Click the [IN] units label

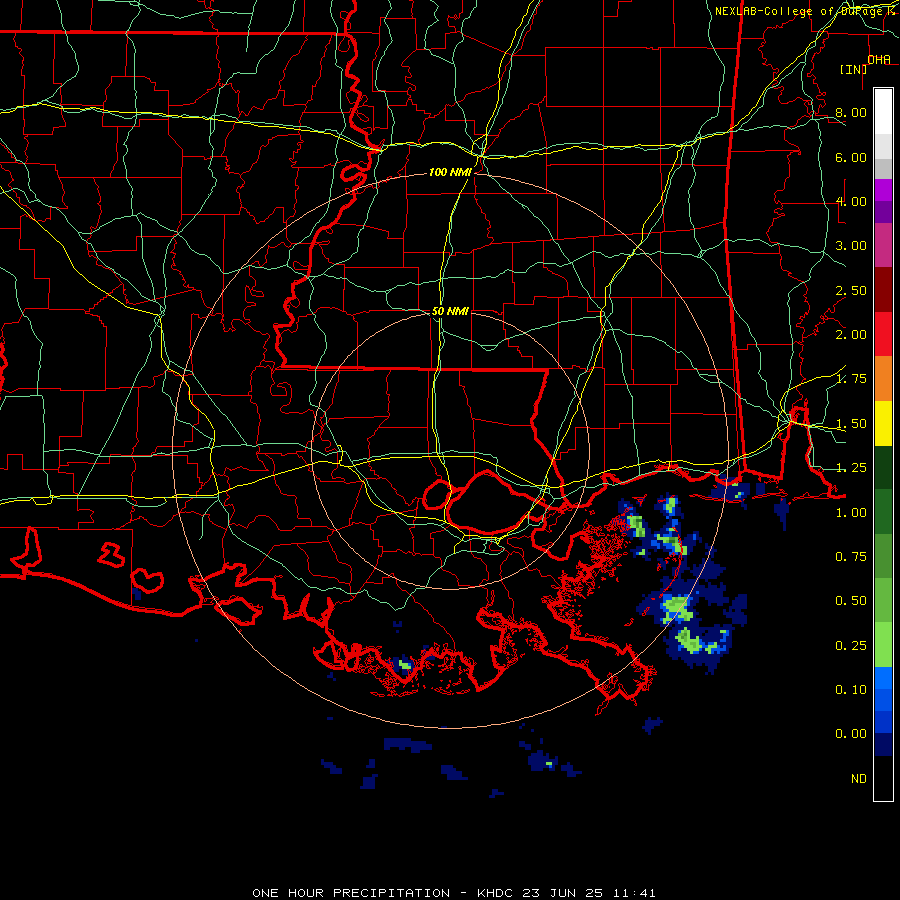[x=854, y=69]
